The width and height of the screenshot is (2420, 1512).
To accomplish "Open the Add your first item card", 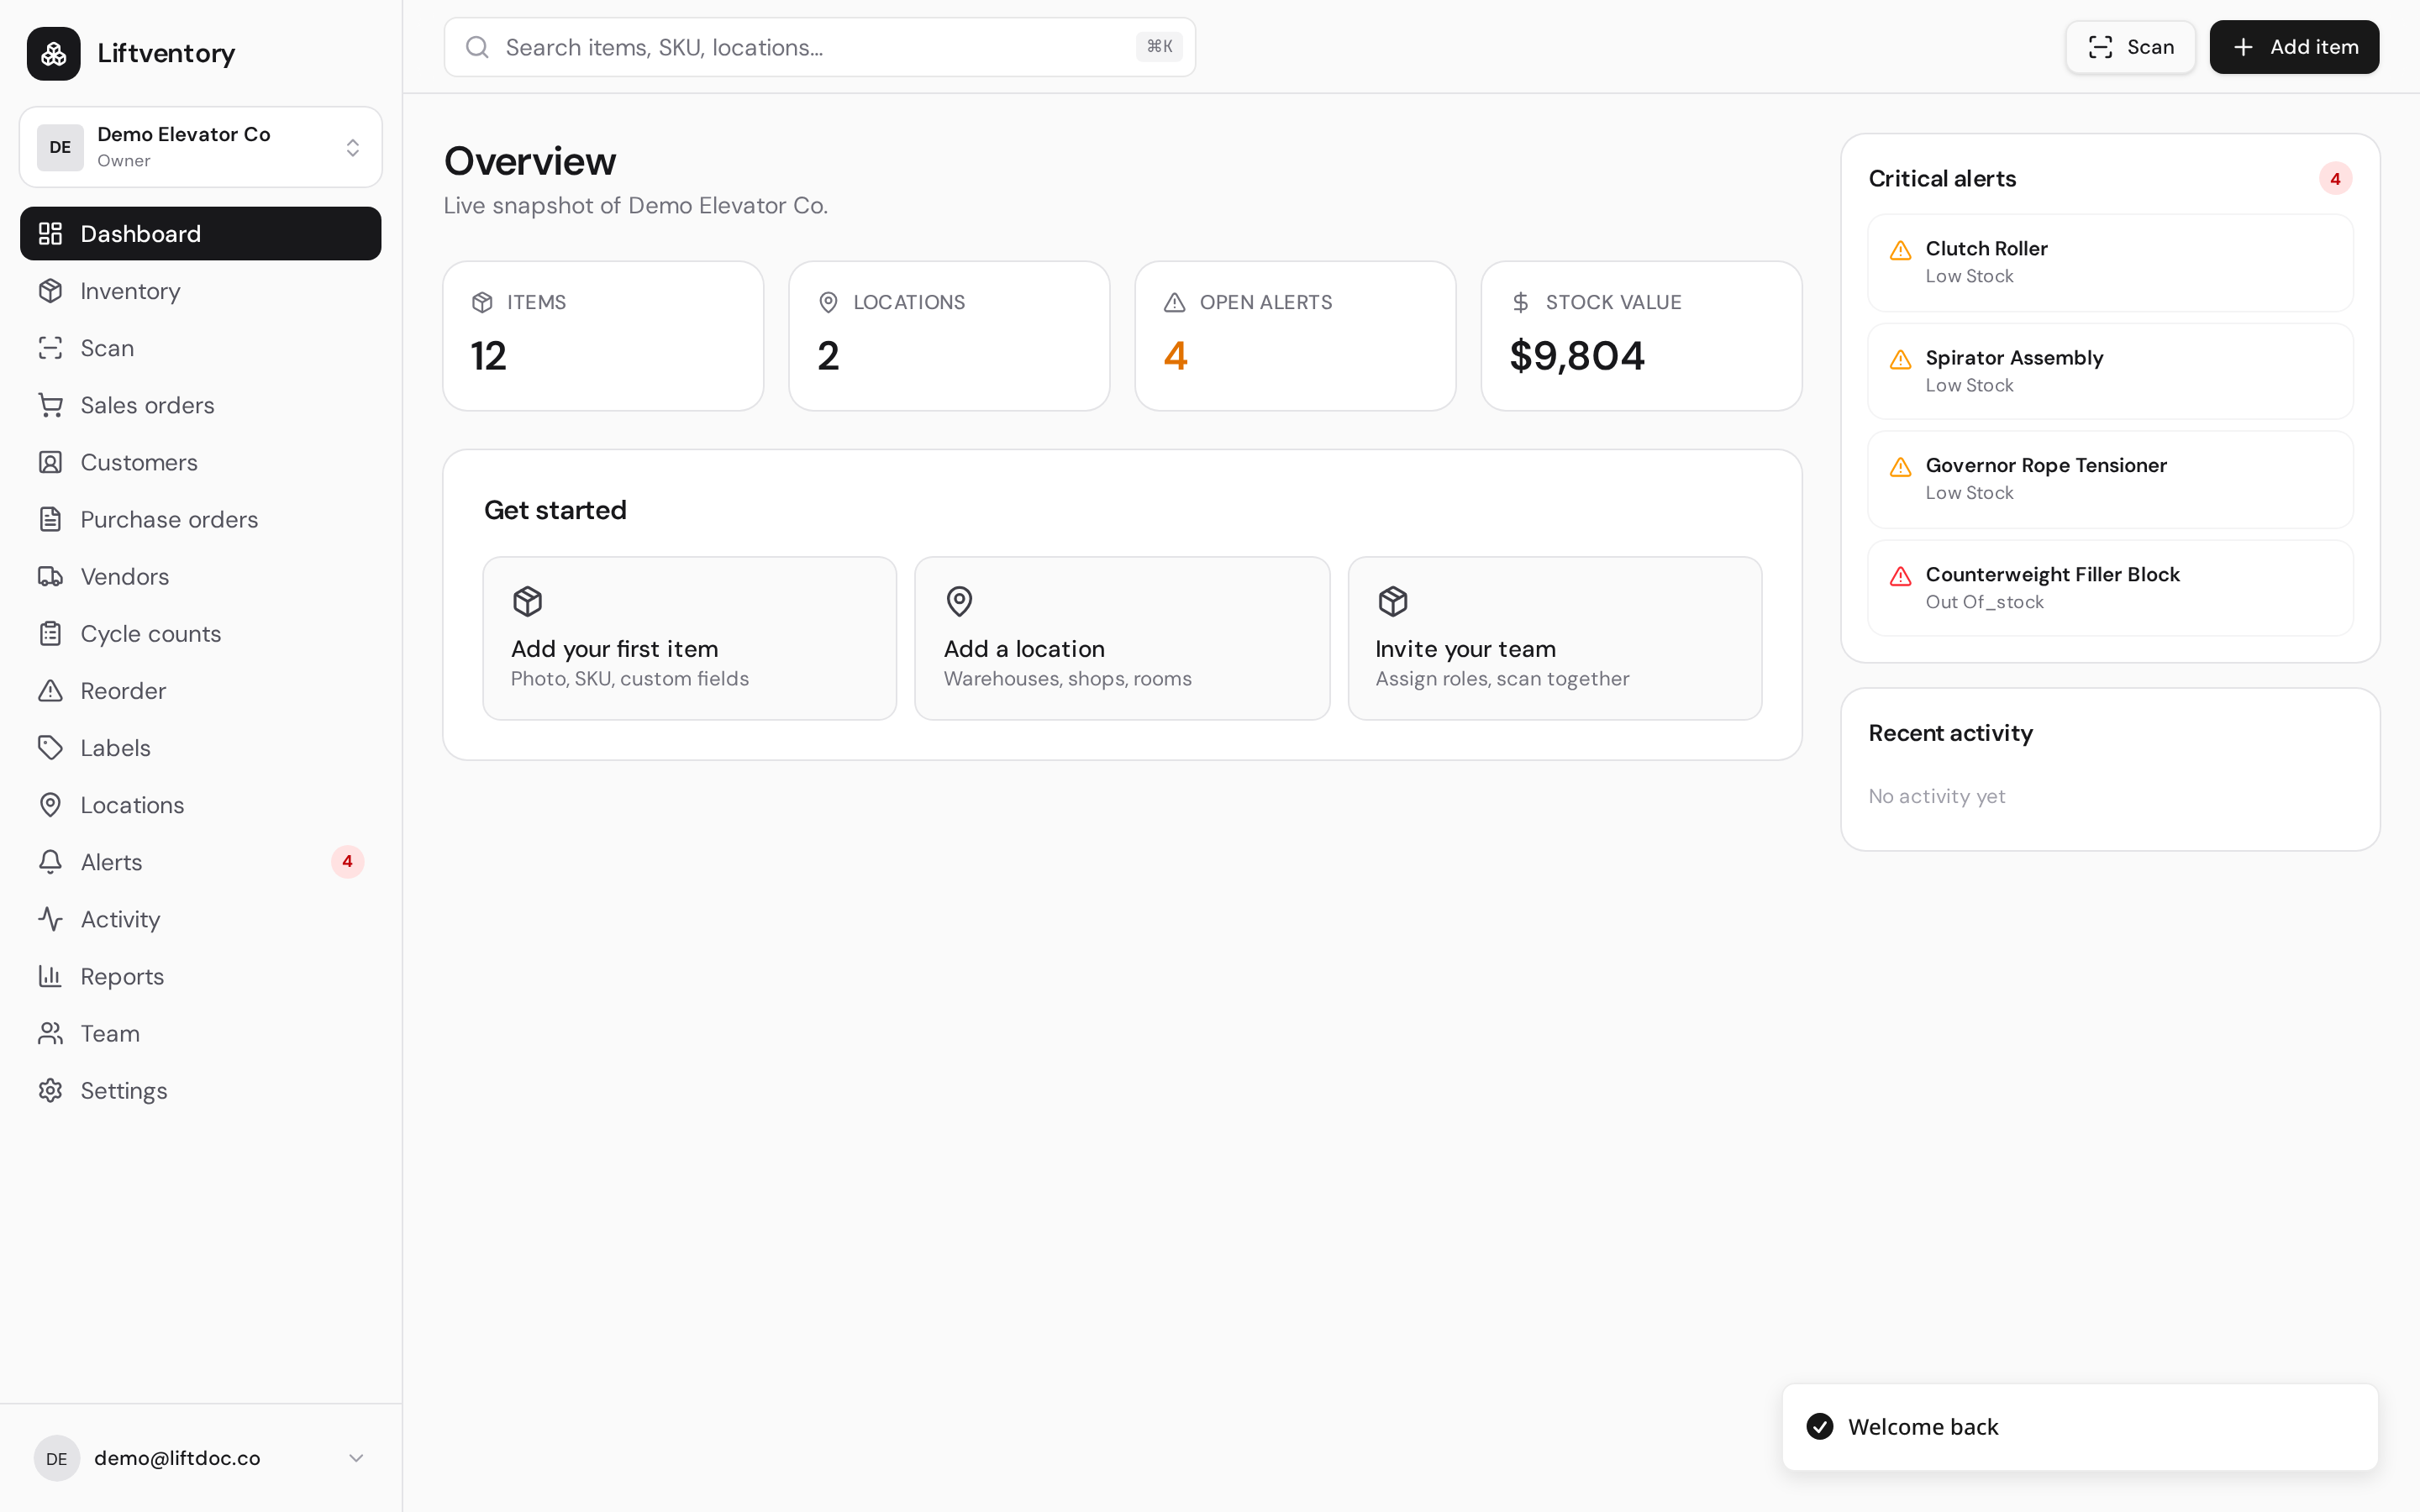I will 689,638.
